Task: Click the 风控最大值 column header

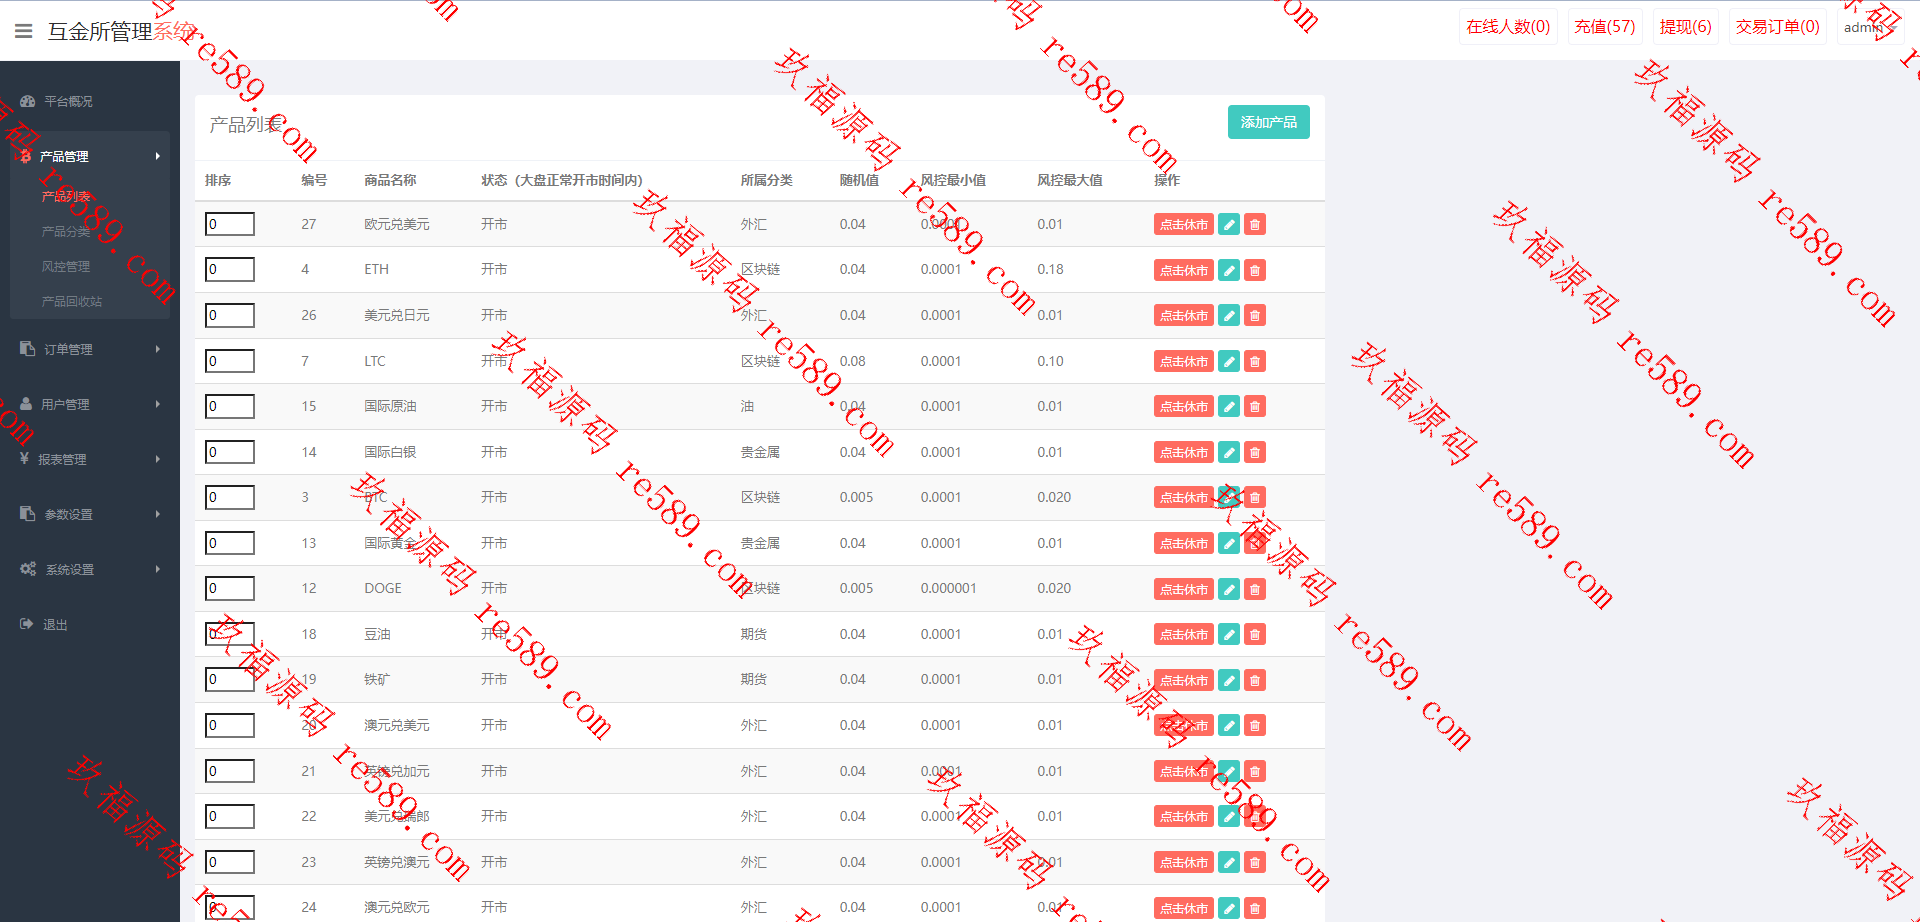Action: (x=1070, y=180)
